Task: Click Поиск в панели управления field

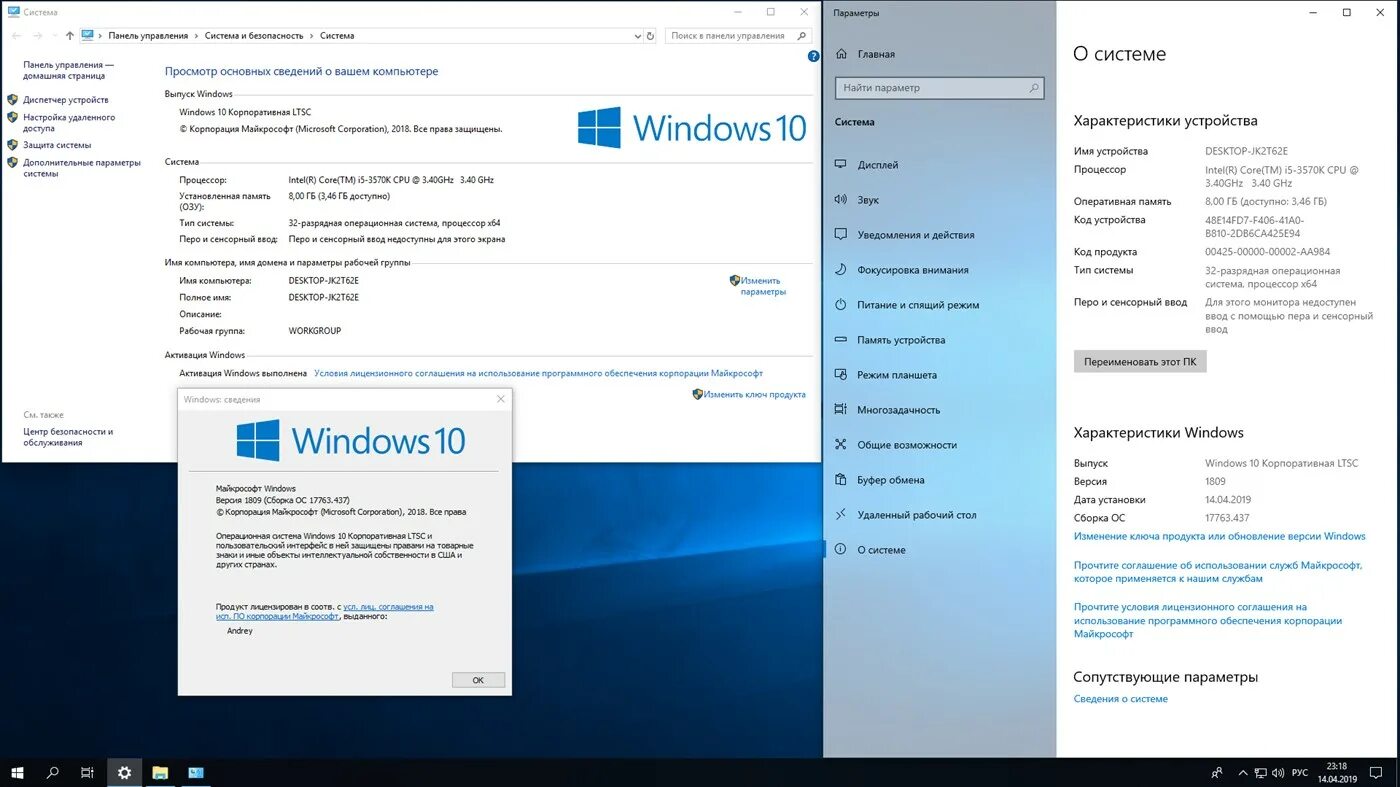Action: (737, 36)
